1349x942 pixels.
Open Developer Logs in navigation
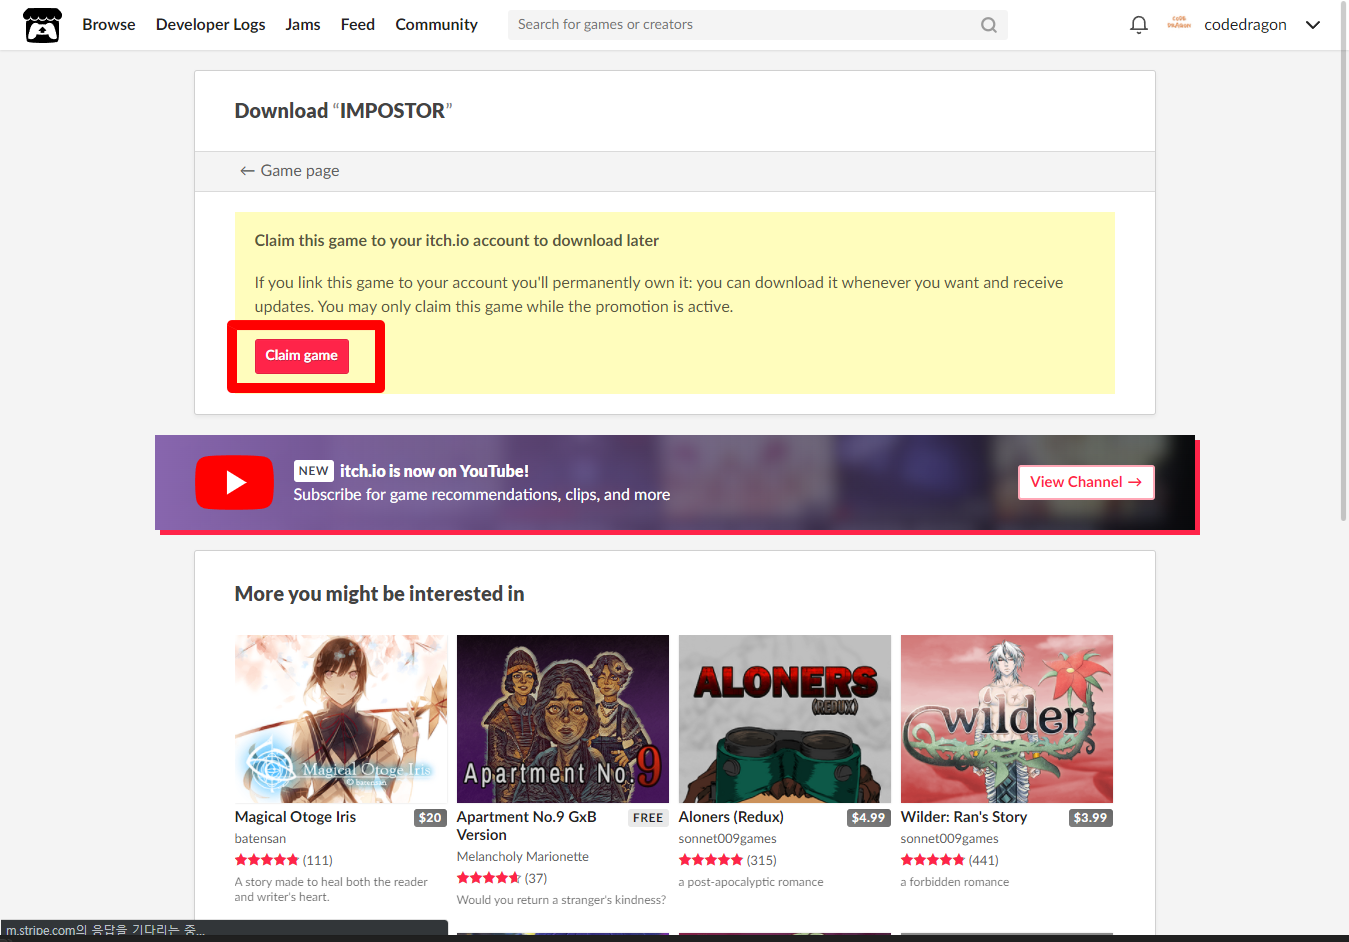click(210, 25)
